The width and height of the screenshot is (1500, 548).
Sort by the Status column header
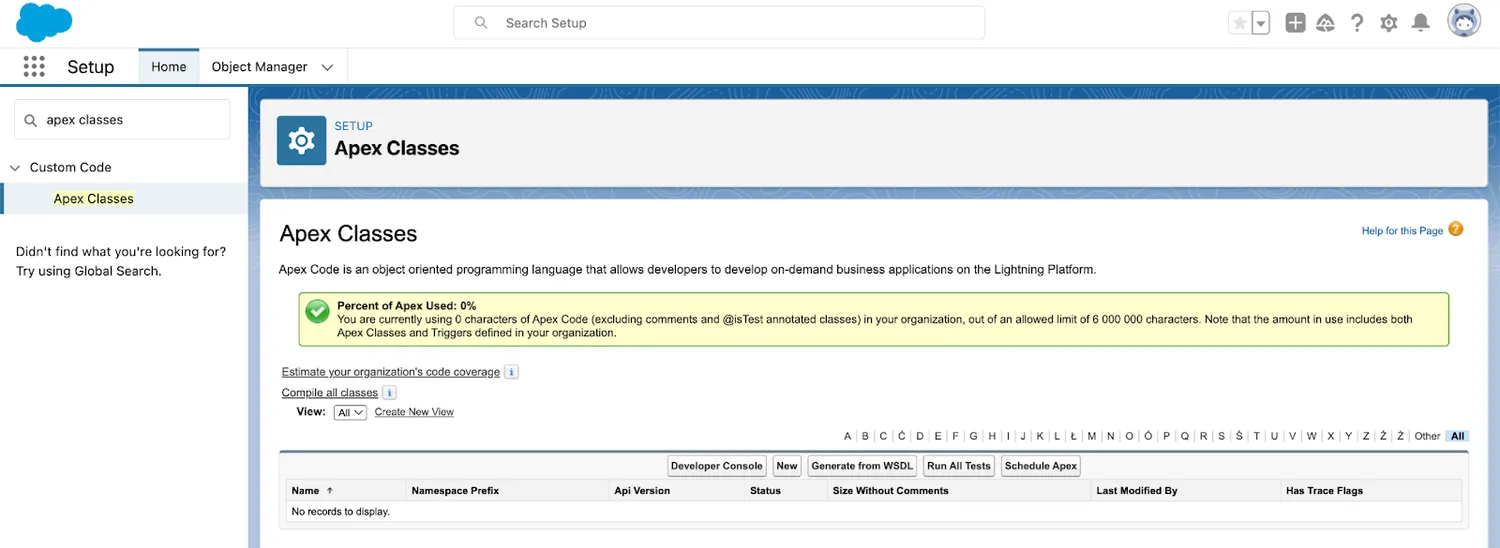[x=765, y=491]
